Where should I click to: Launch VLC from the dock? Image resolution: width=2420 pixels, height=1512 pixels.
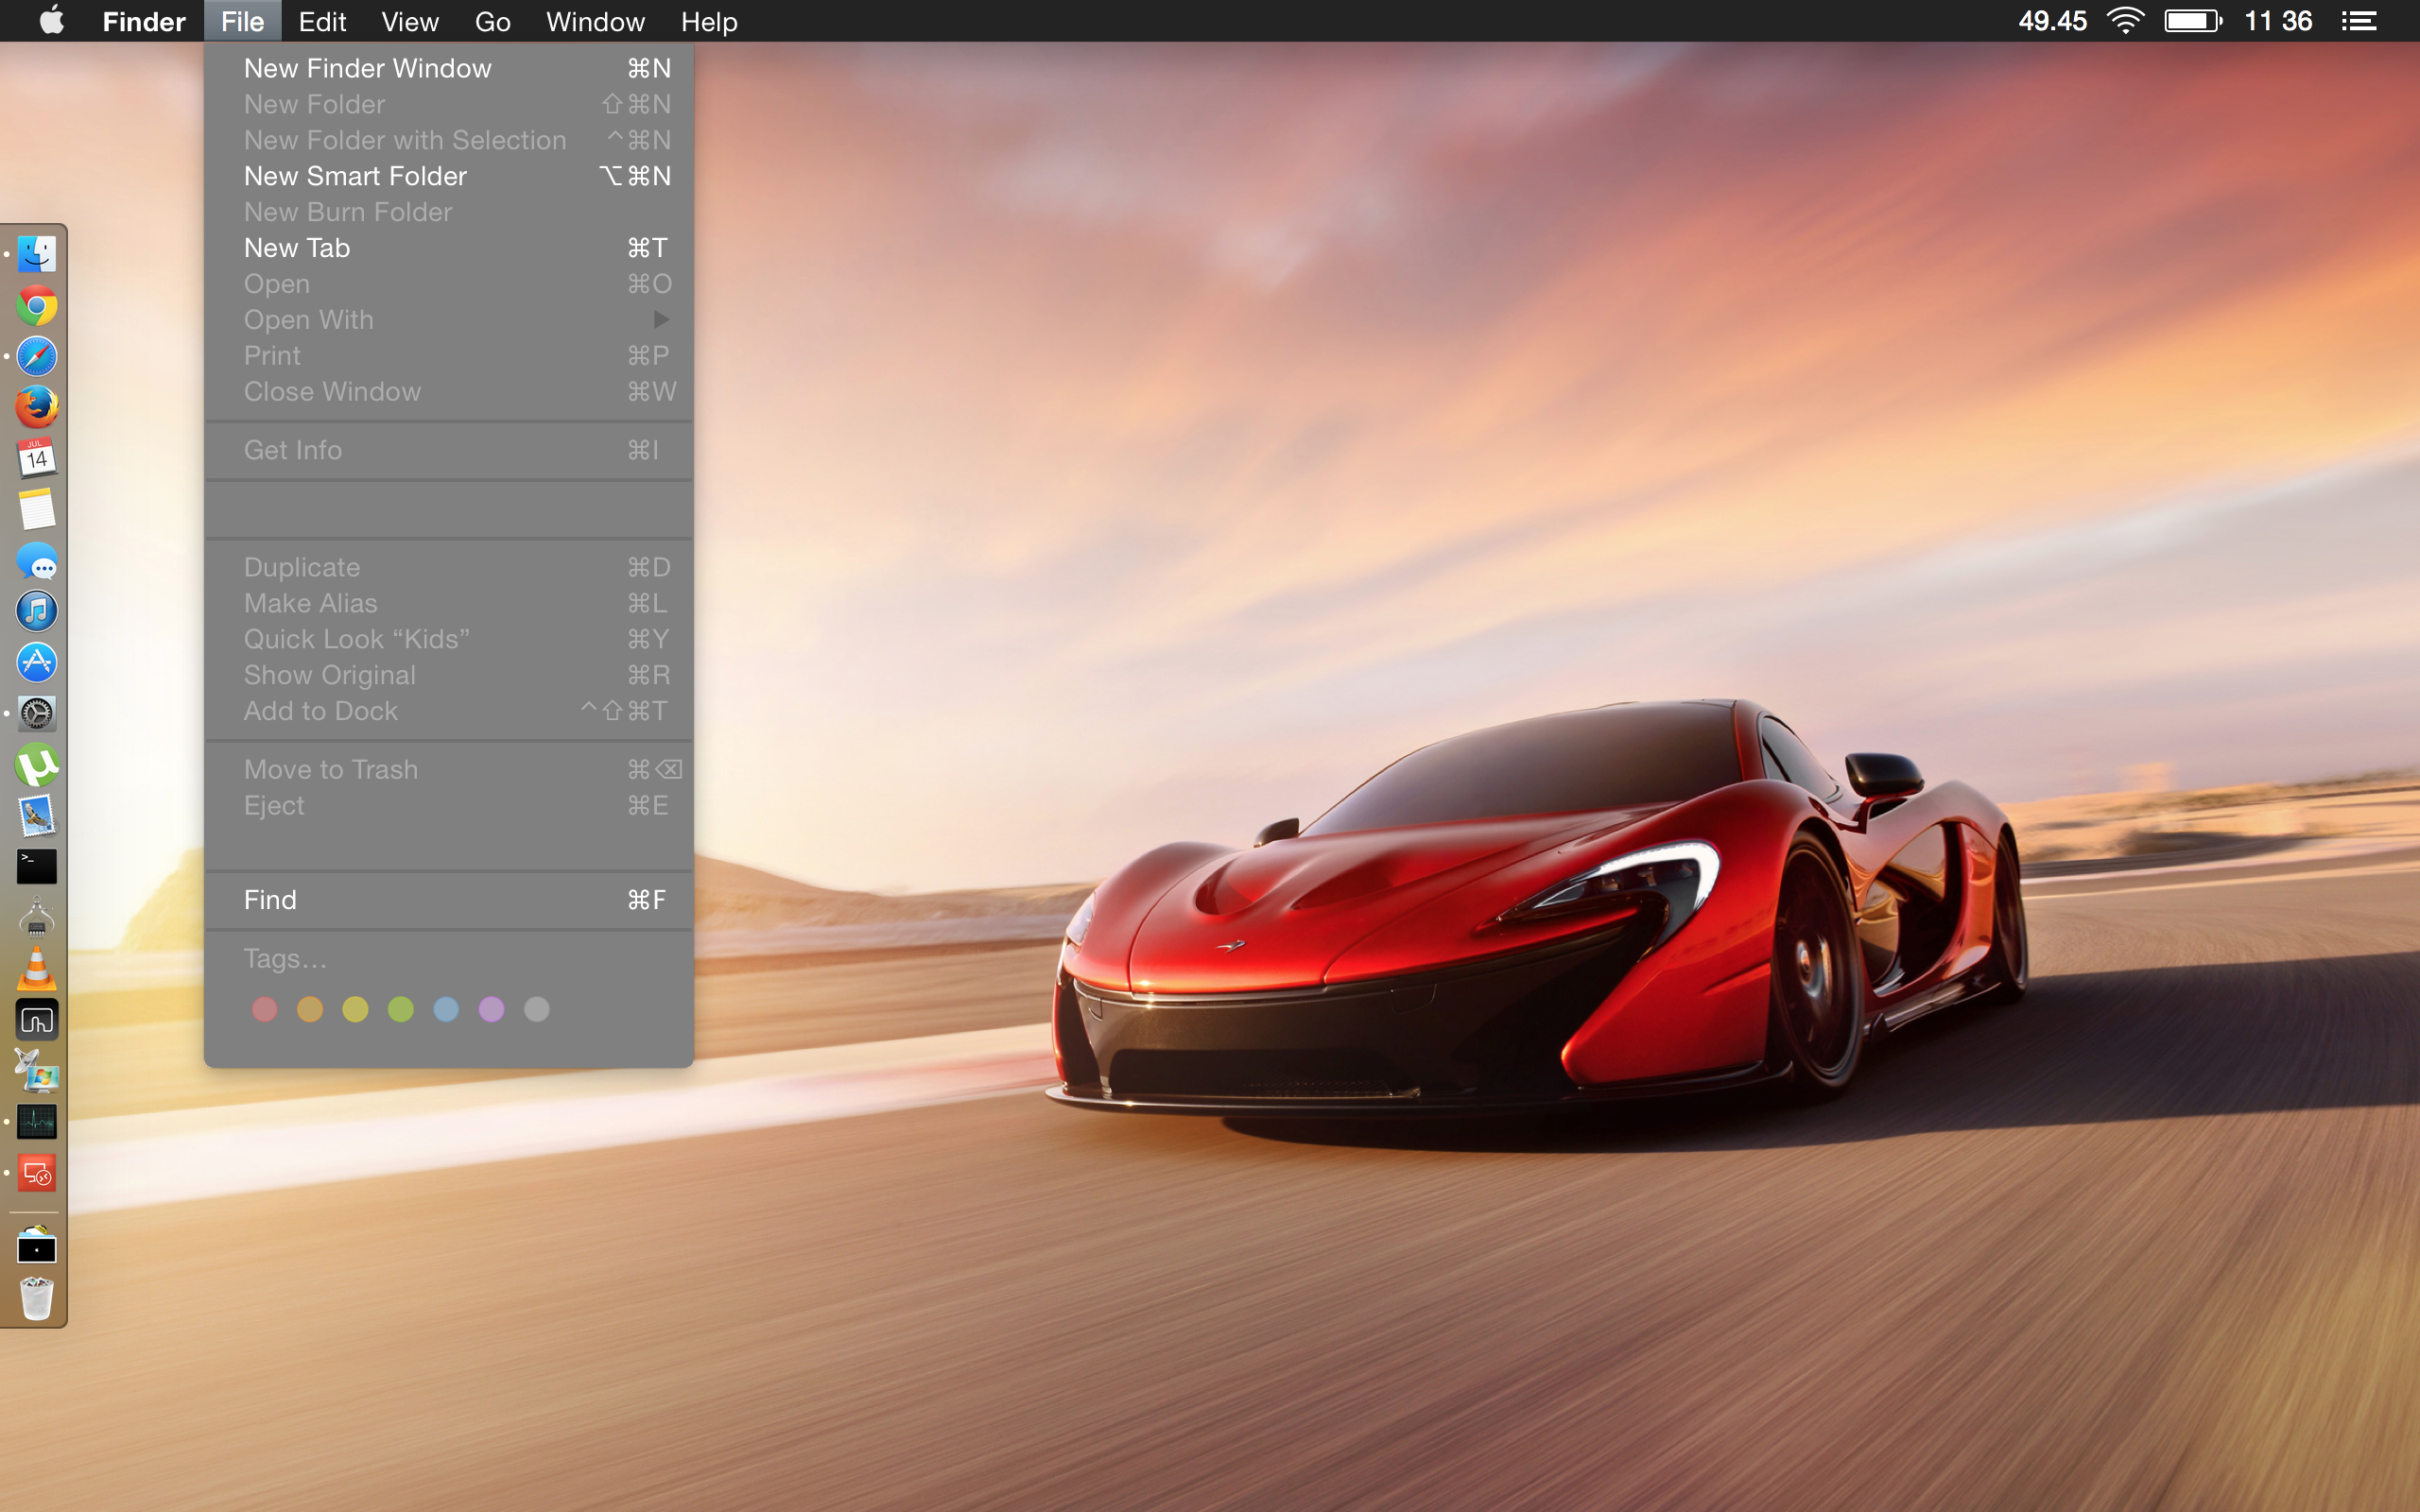(x=37, y=969)
